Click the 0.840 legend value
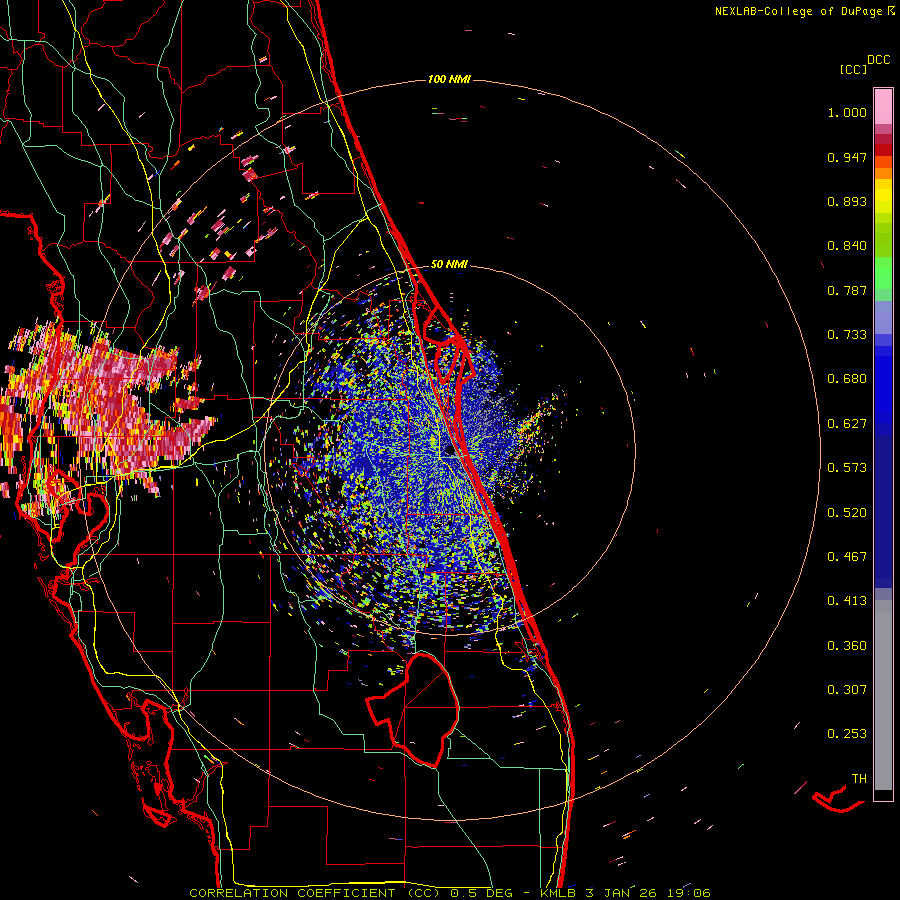Screen dimensions: 900x900 coord(847,246)
